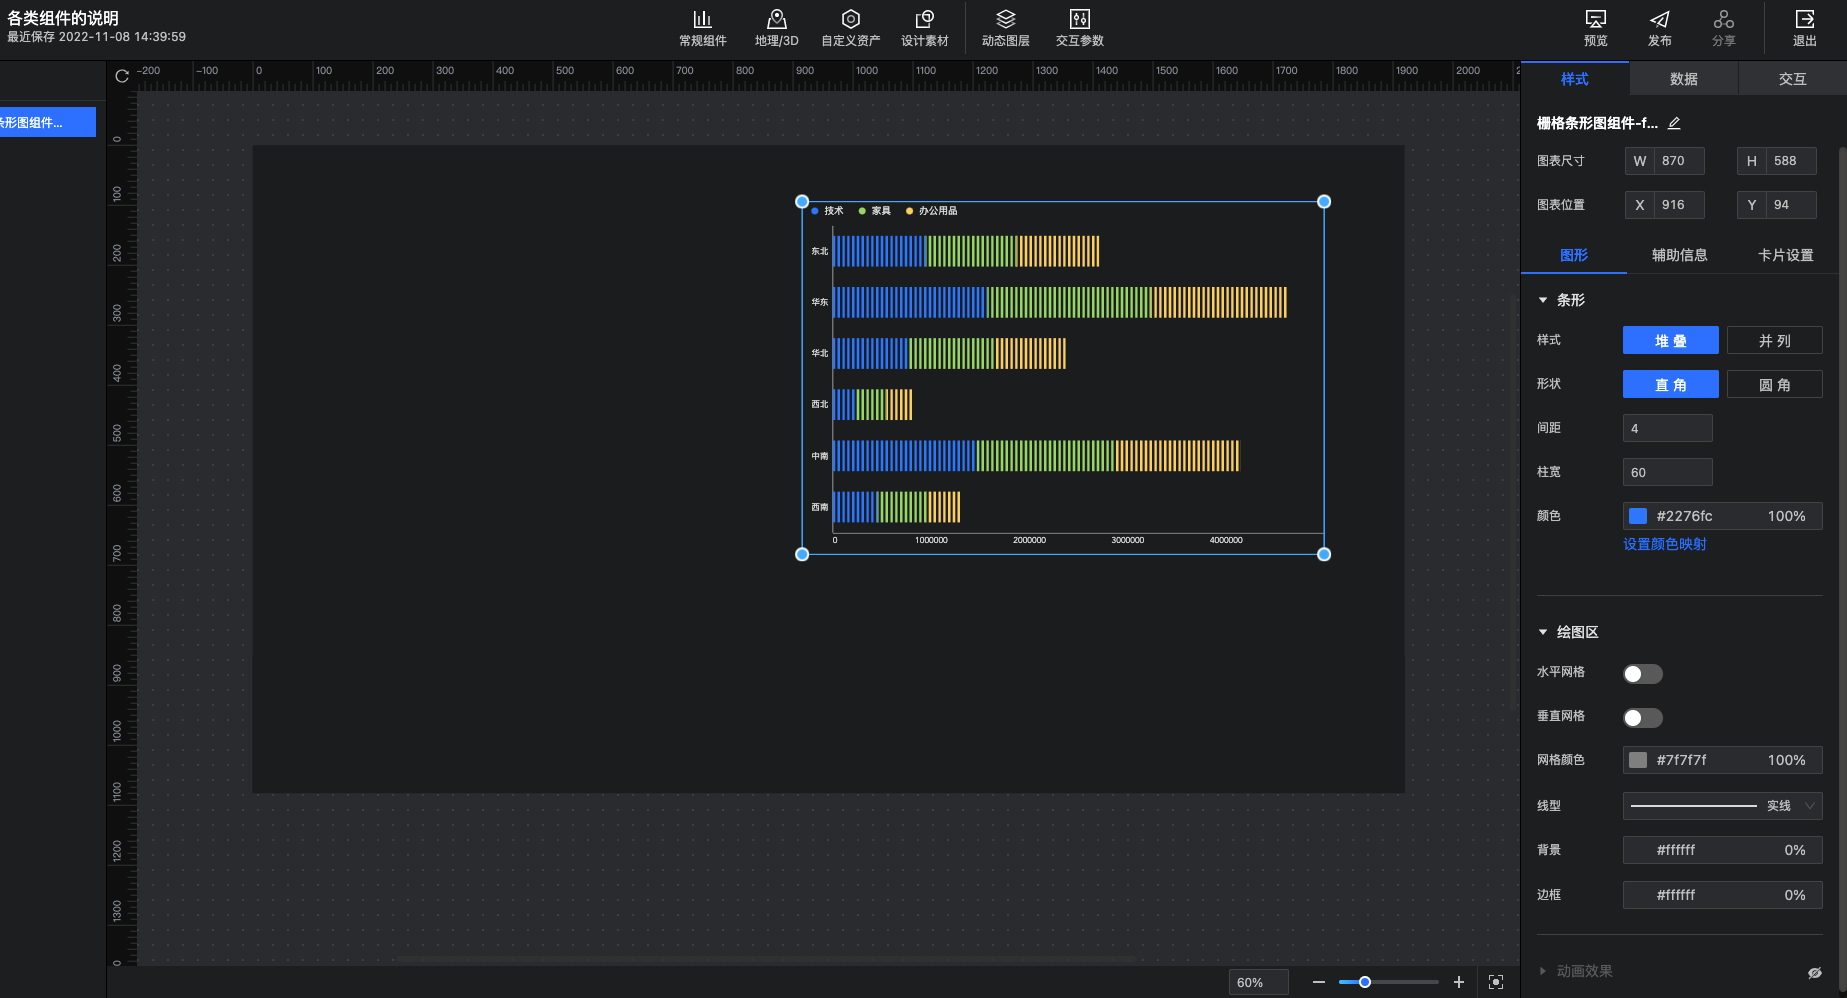Click the 办公用品 legend item in chart

932,211
